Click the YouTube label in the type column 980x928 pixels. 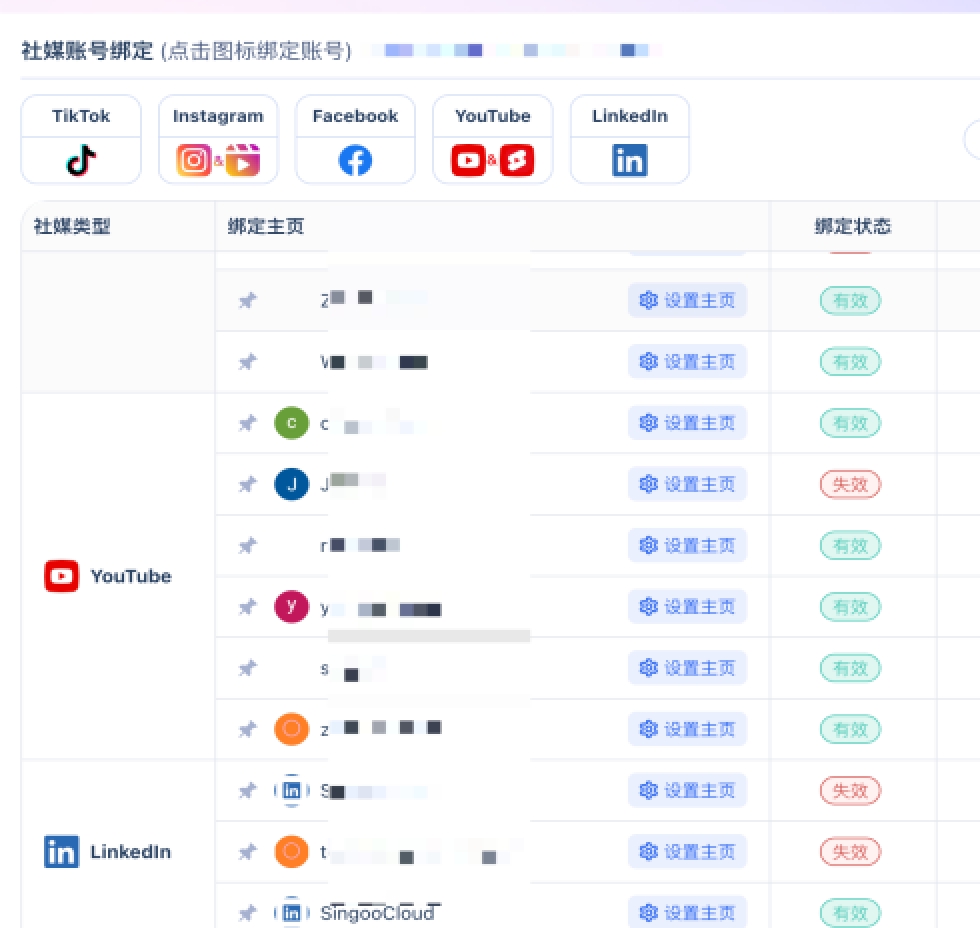pos(131,576)
